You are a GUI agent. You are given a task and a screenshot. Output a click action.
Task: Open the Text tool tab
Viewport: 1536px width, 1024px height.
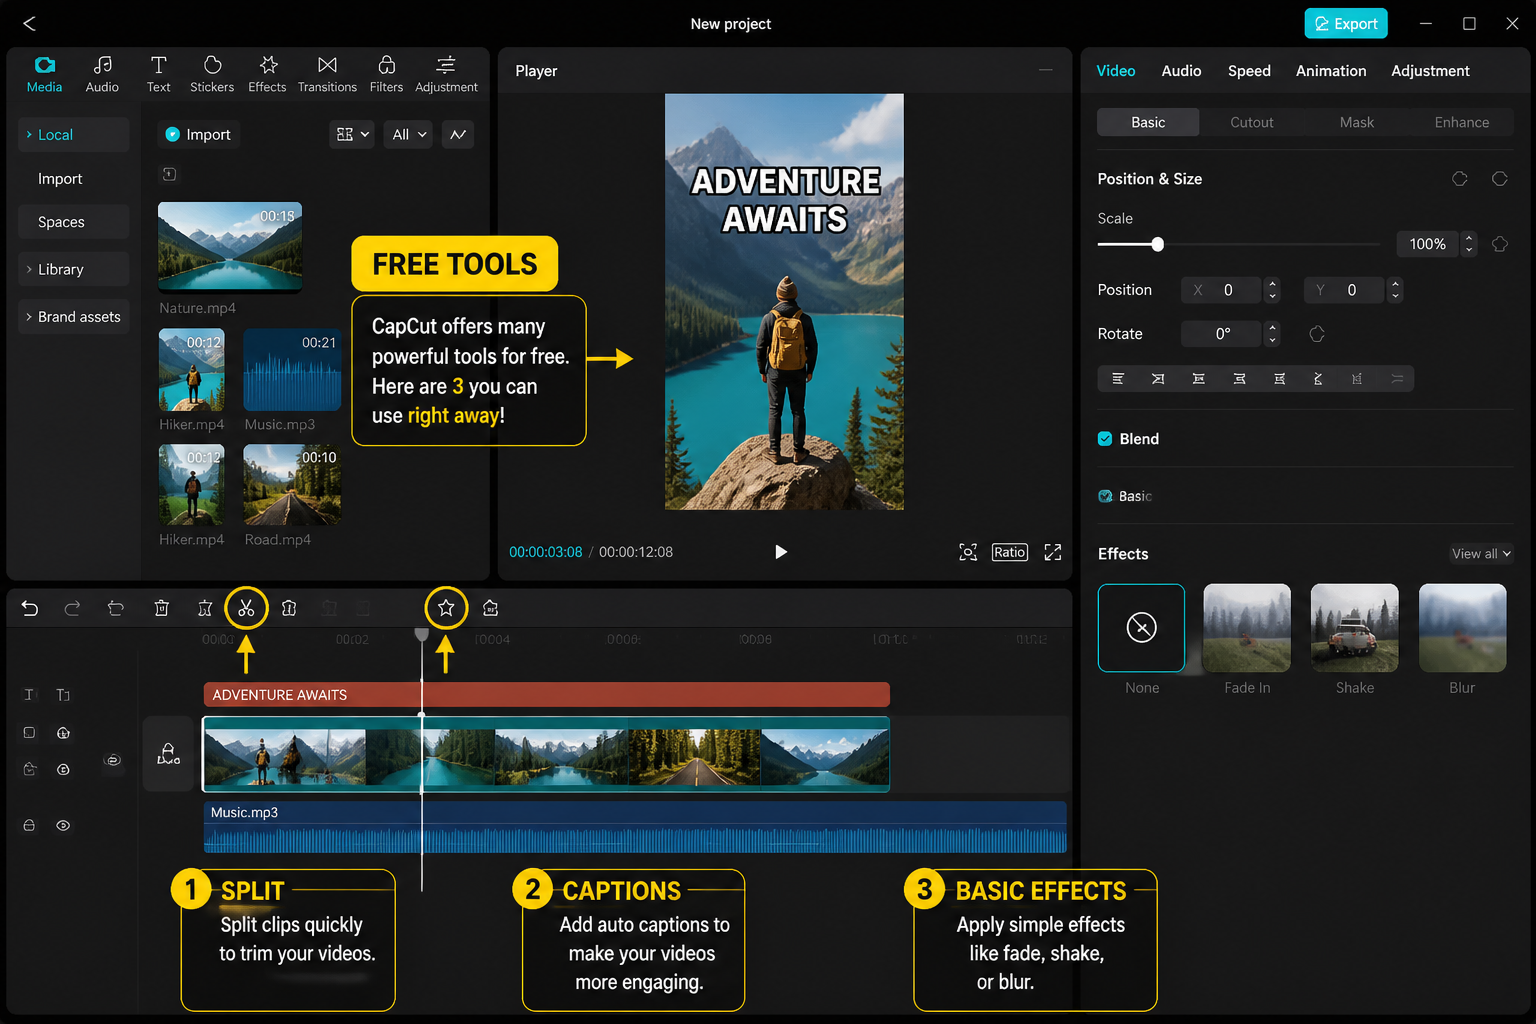point(158,75)
